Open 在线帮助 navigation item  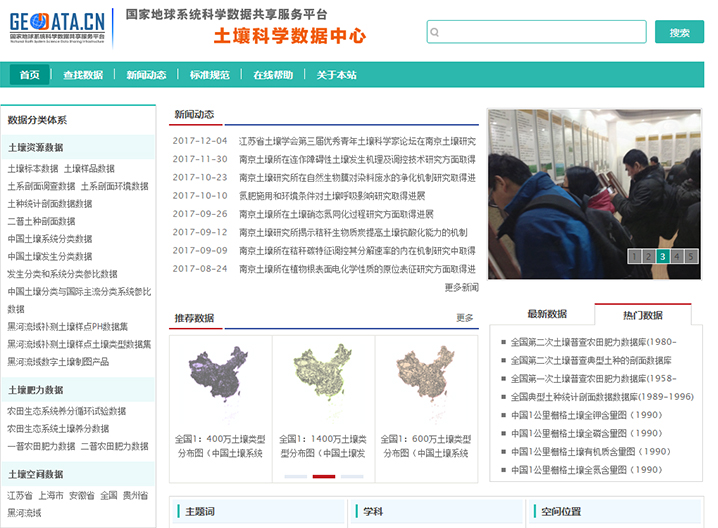point(273,75)
